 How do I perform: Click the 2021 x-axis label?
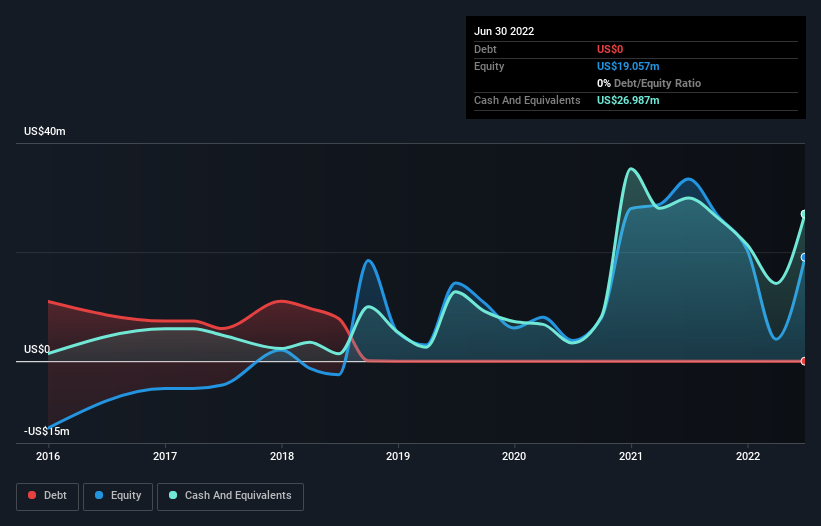631,456
